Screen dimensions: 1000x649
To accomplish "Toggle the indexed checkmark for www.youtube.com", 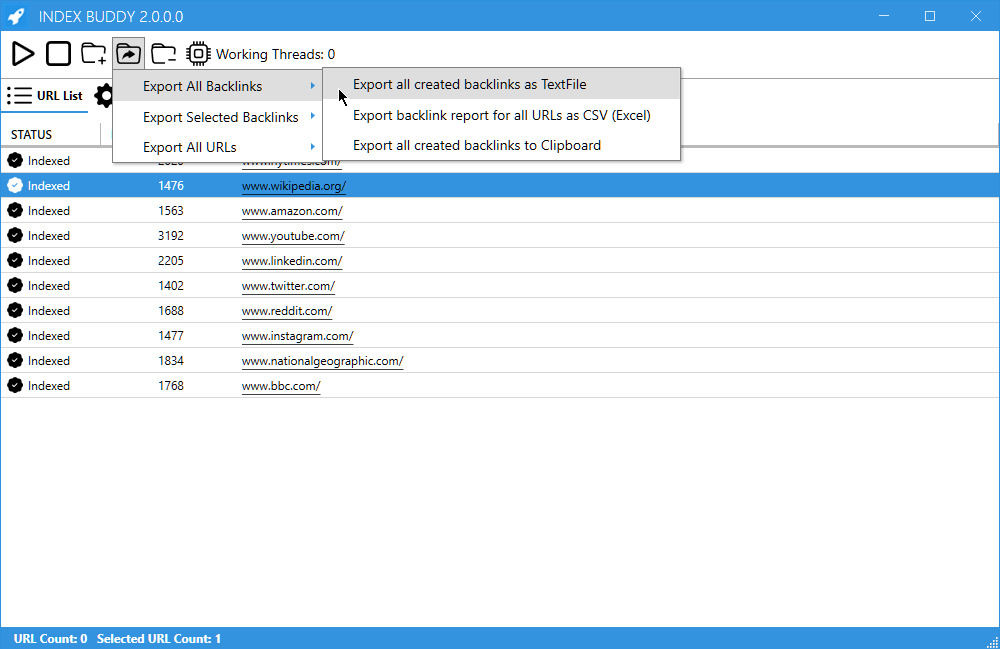I will (14, 235).
